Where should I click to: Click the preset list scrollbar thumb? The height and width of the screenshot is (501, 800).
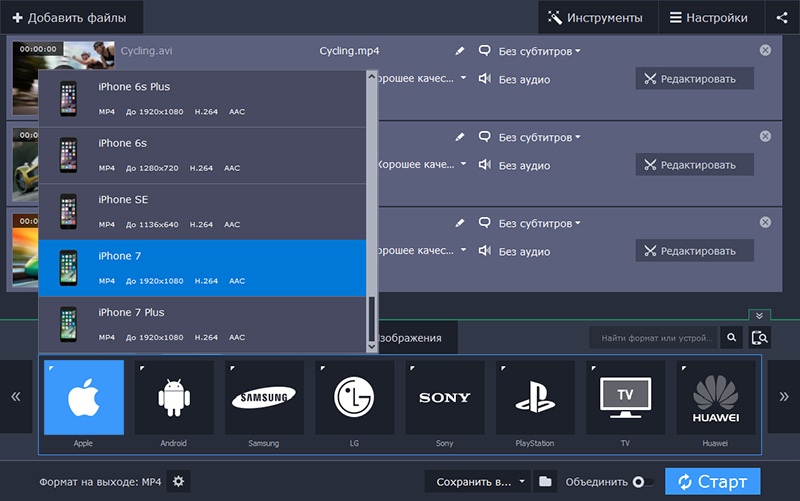[x=371, y=318]
